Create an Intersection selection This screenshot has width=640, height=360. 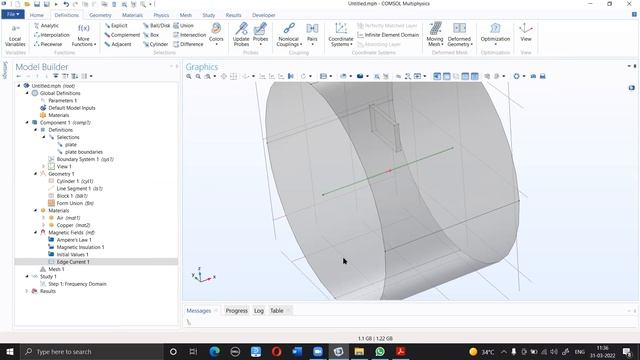[x=189, y=35]
